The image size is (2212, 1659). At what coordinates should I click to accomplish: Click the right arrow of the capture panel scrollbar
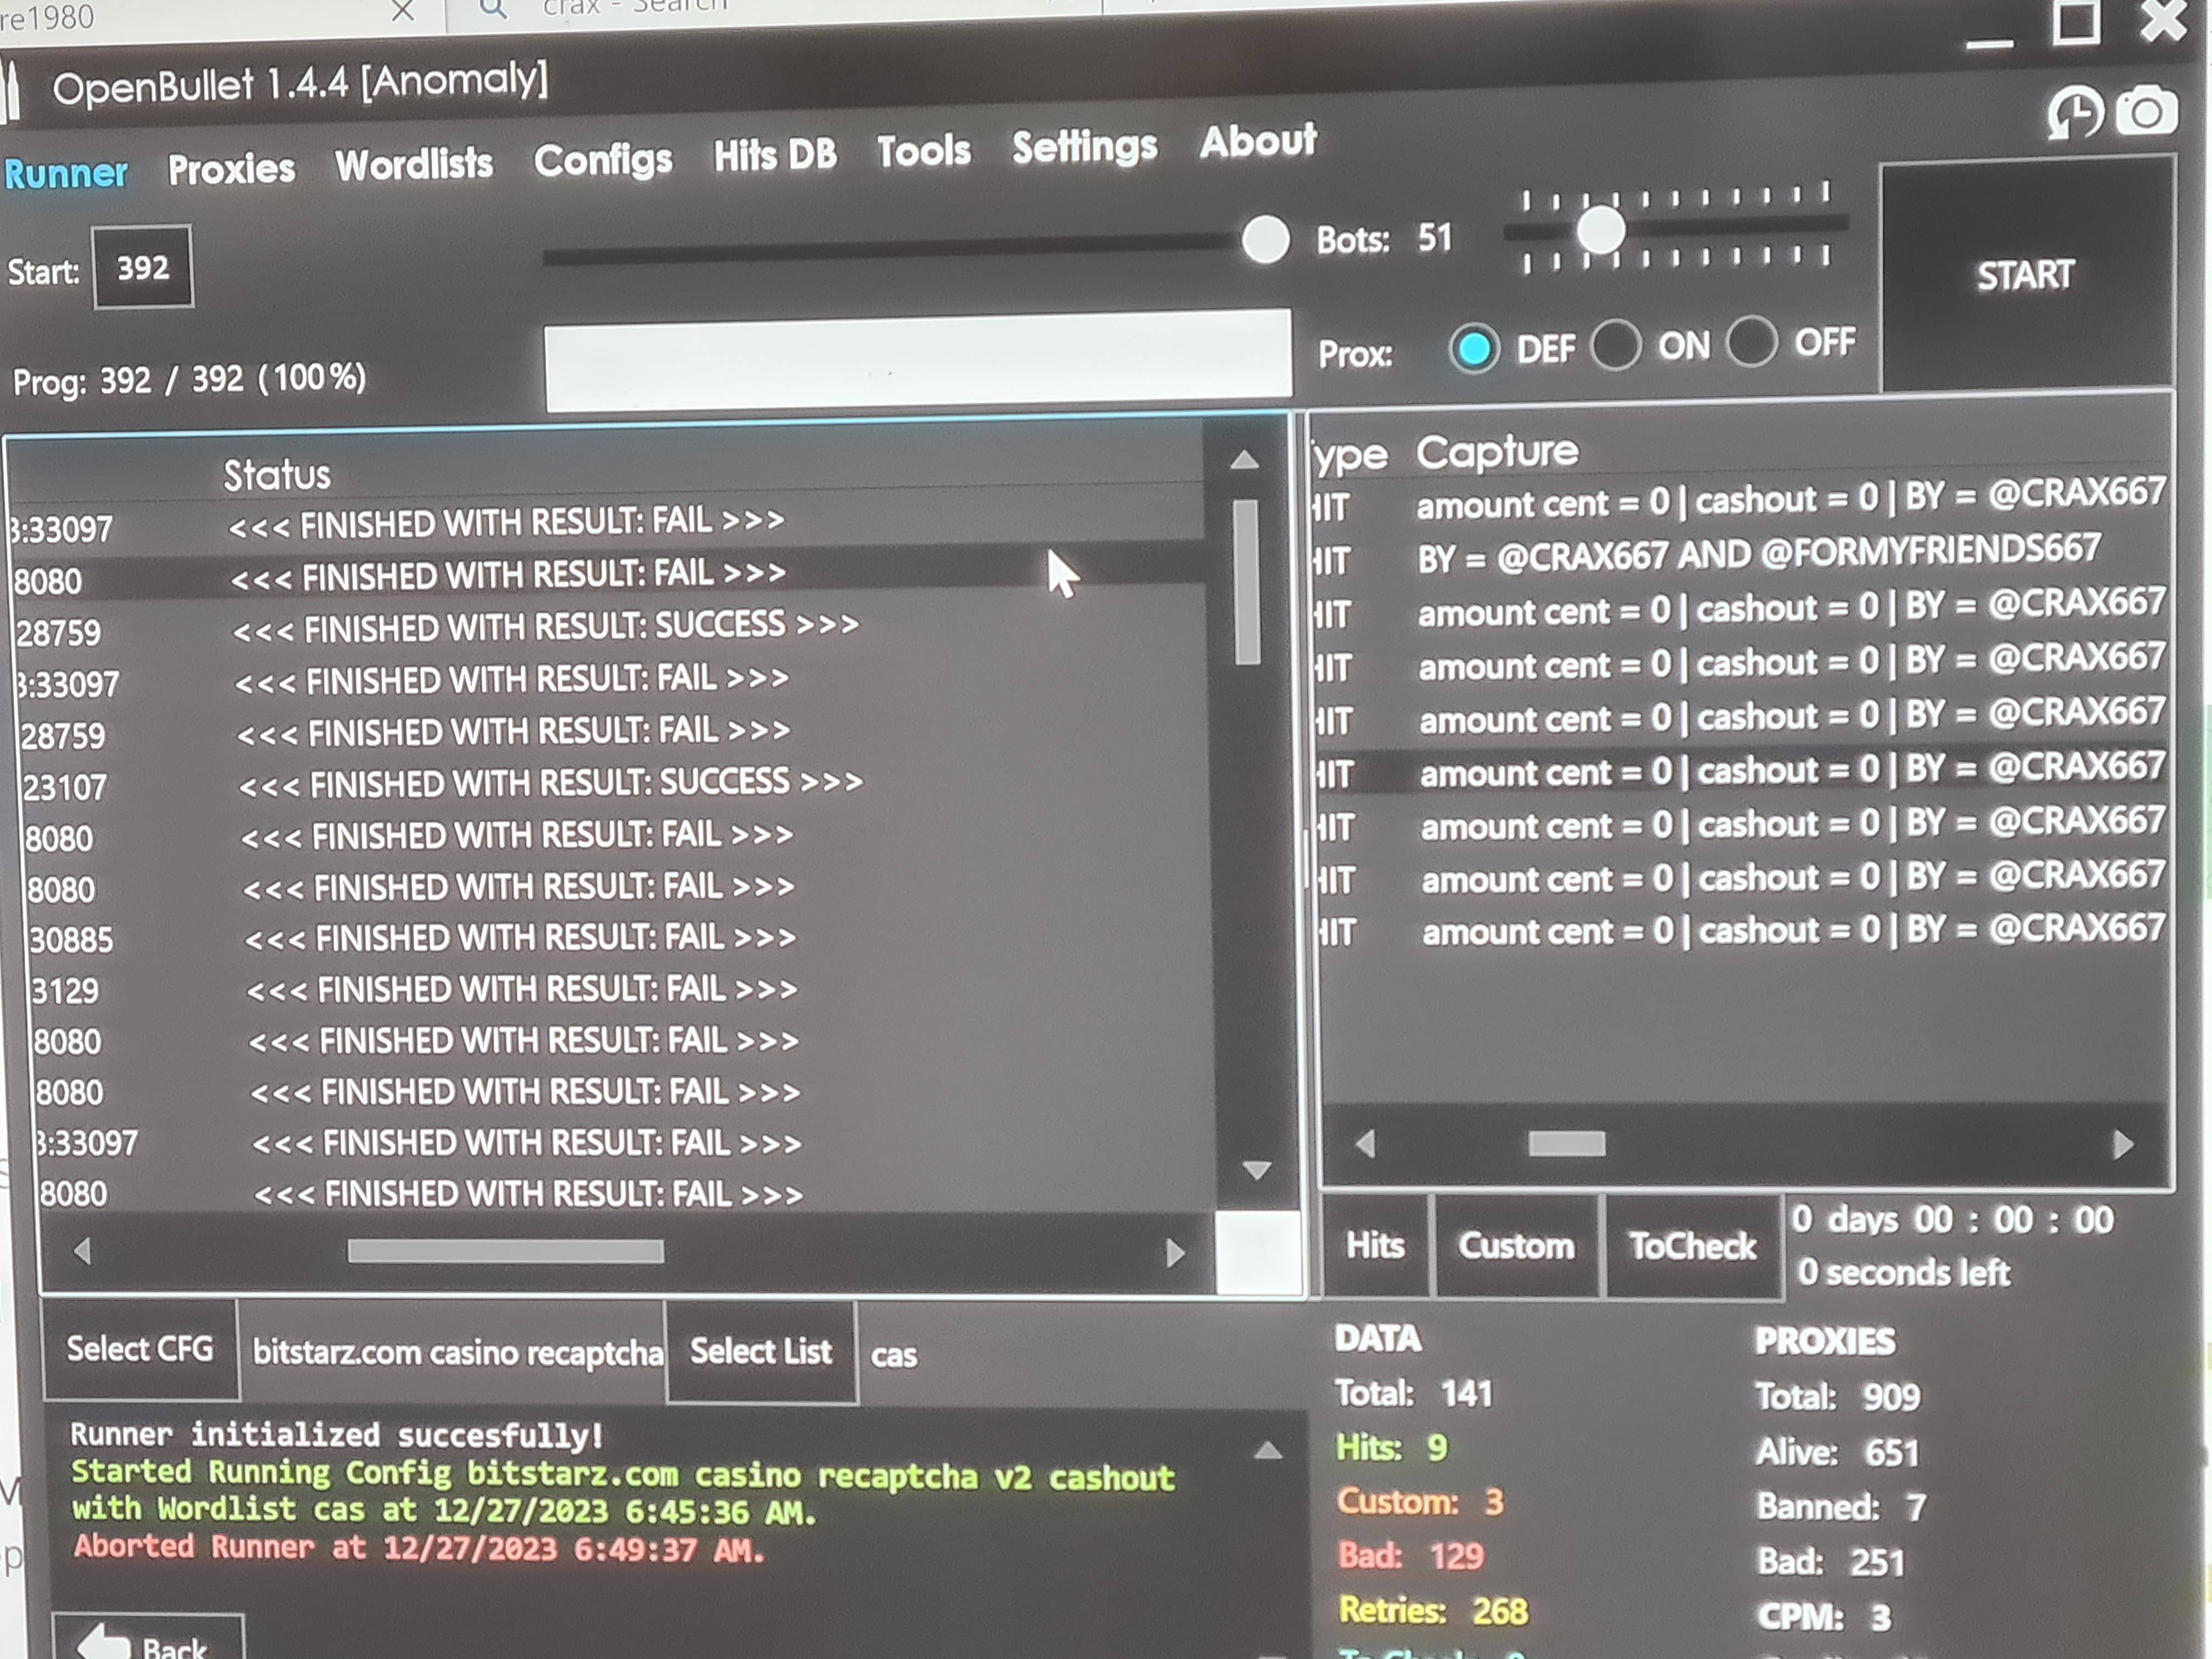[x=2123, y=1144]
